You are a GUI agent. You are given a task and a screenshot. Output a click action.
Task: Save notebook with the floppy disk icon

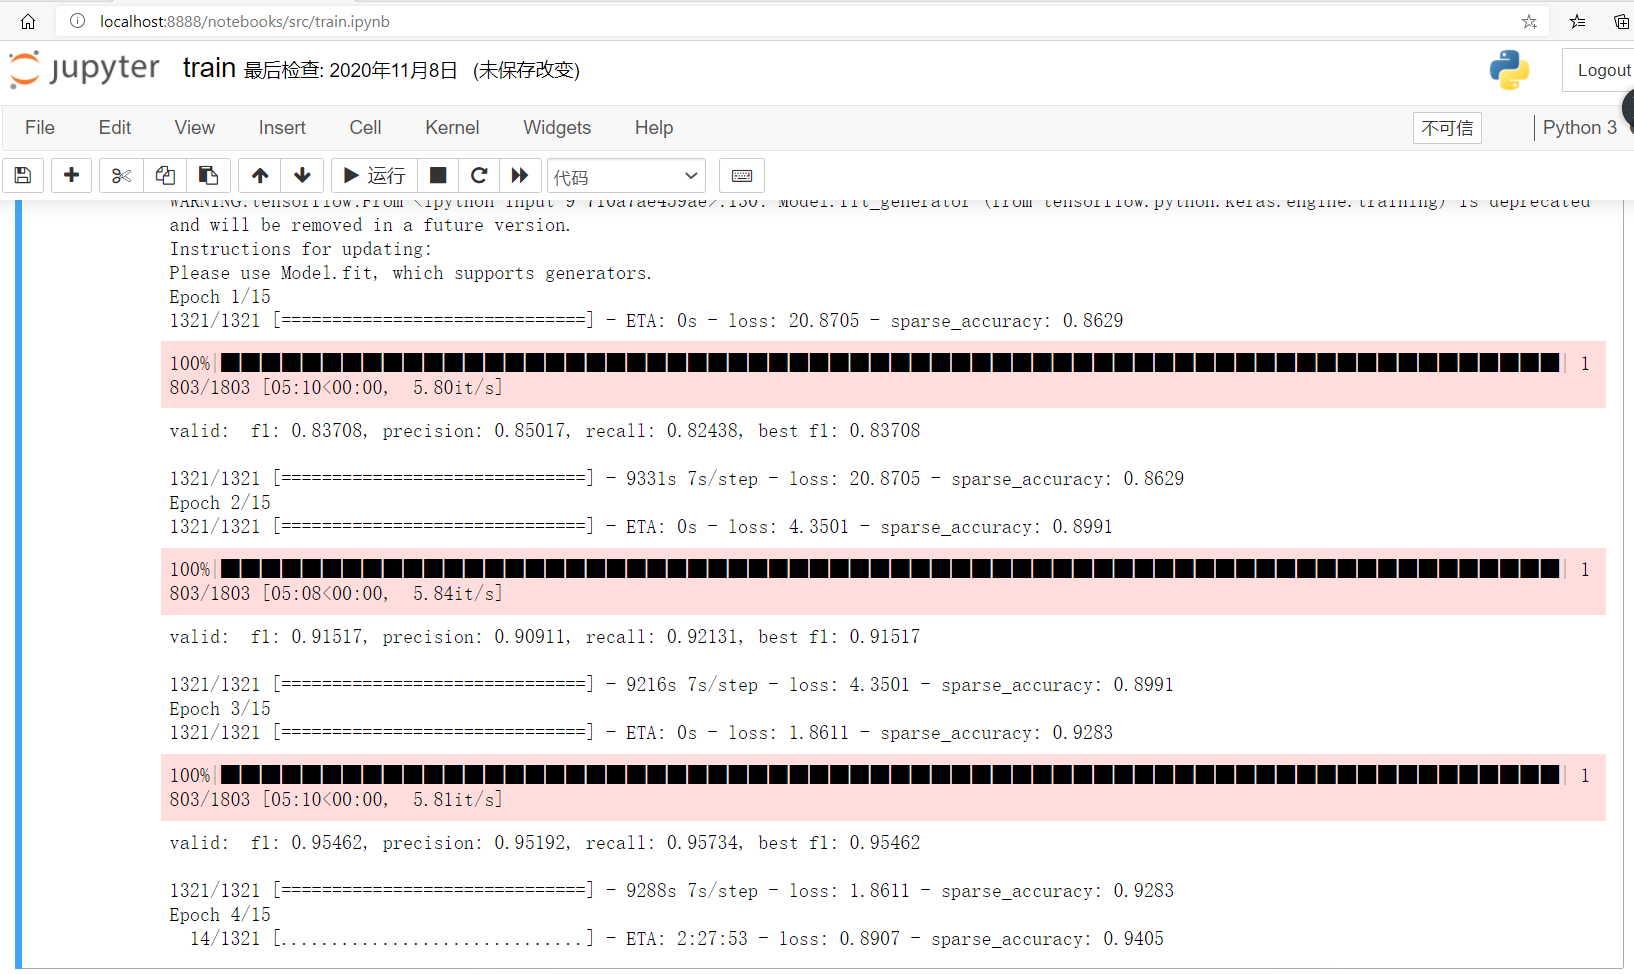(23, 176)
